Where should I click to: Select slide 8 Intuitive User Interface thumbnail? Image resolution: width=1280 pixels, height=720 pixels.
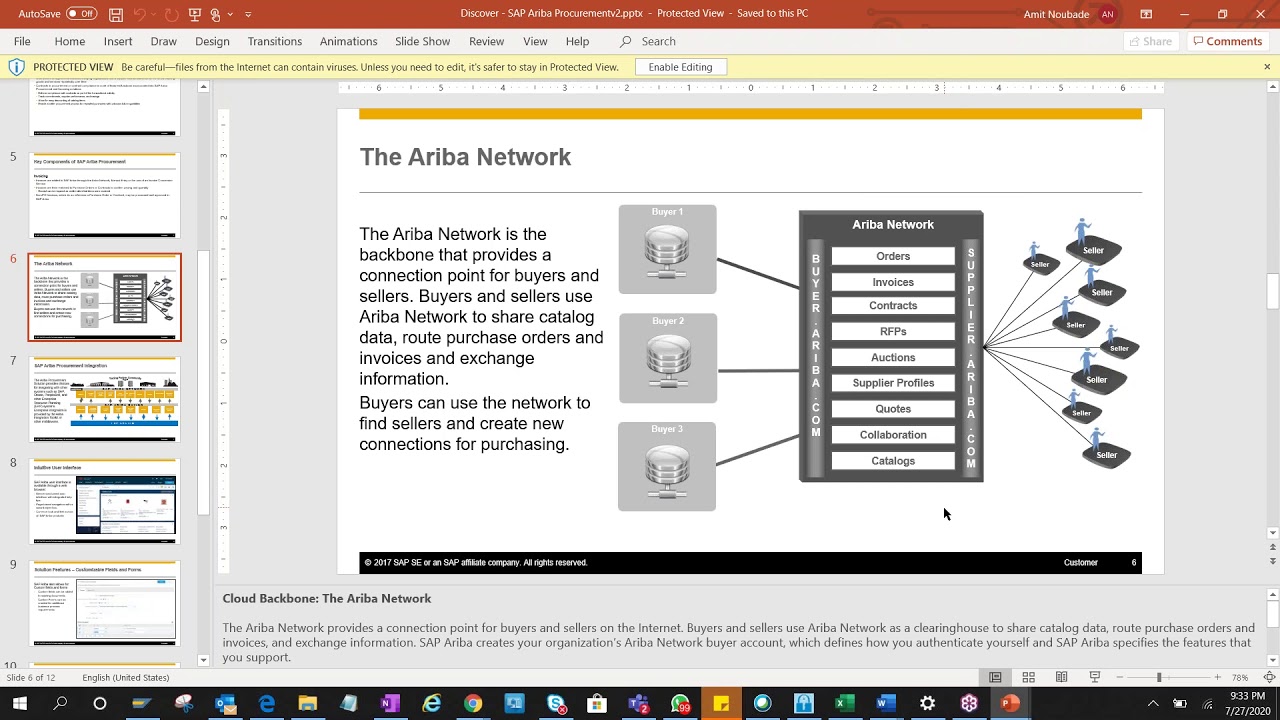pyautogui.click(x=105, y=501)
